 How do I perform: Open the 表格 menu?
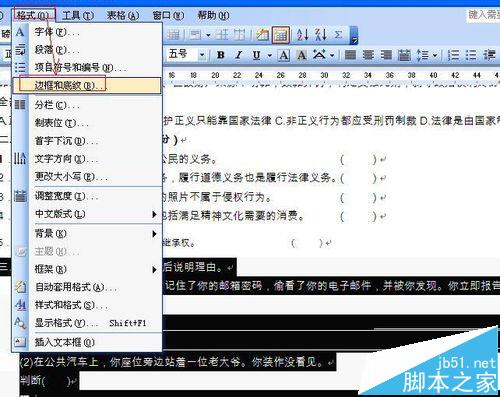(123, 15)
